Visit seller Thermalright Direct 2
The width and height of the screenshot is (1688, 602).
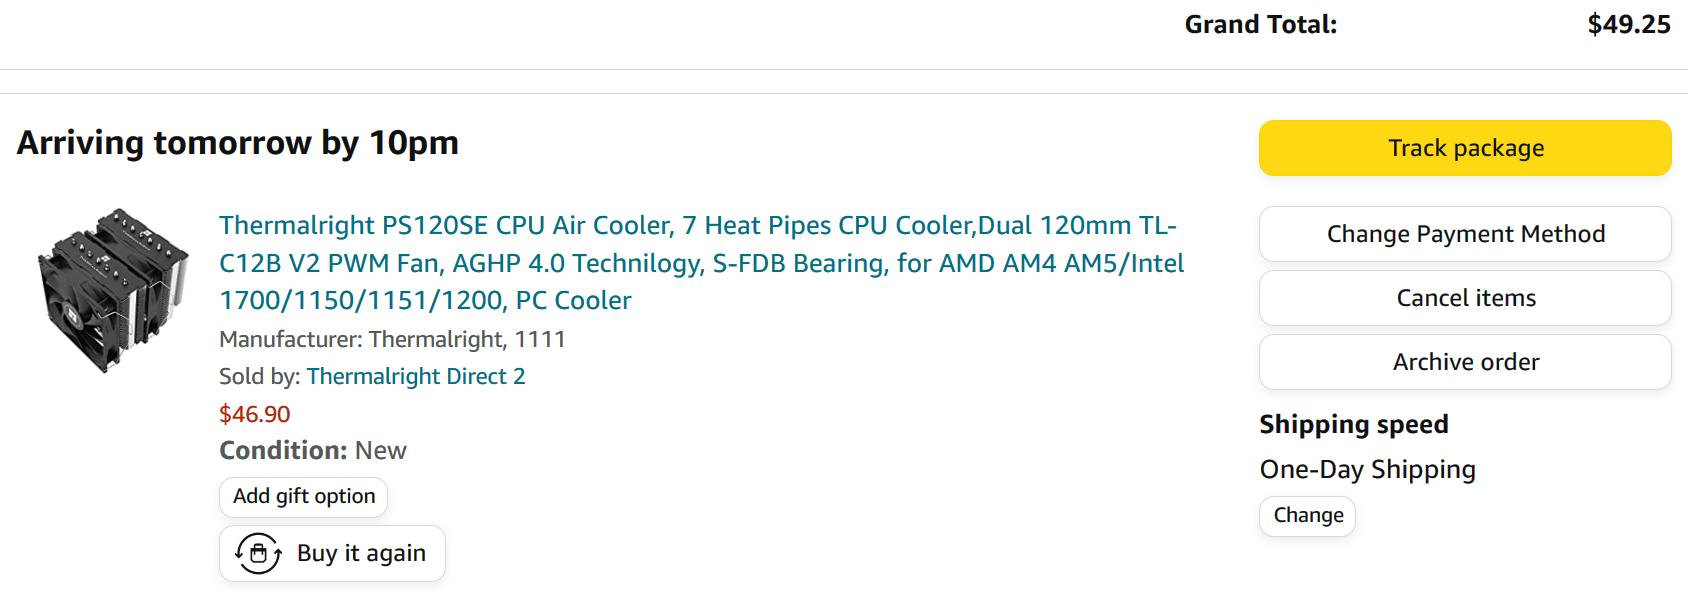(416, 376)
